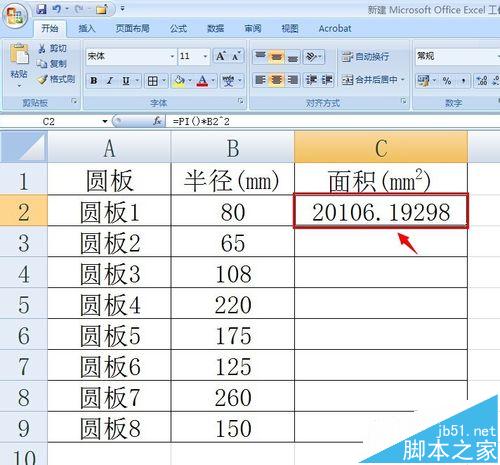Launch the 剪贴板 pane dialog
Image resolution: width=500 pixels, height=465 pixels.
[74, 101]
